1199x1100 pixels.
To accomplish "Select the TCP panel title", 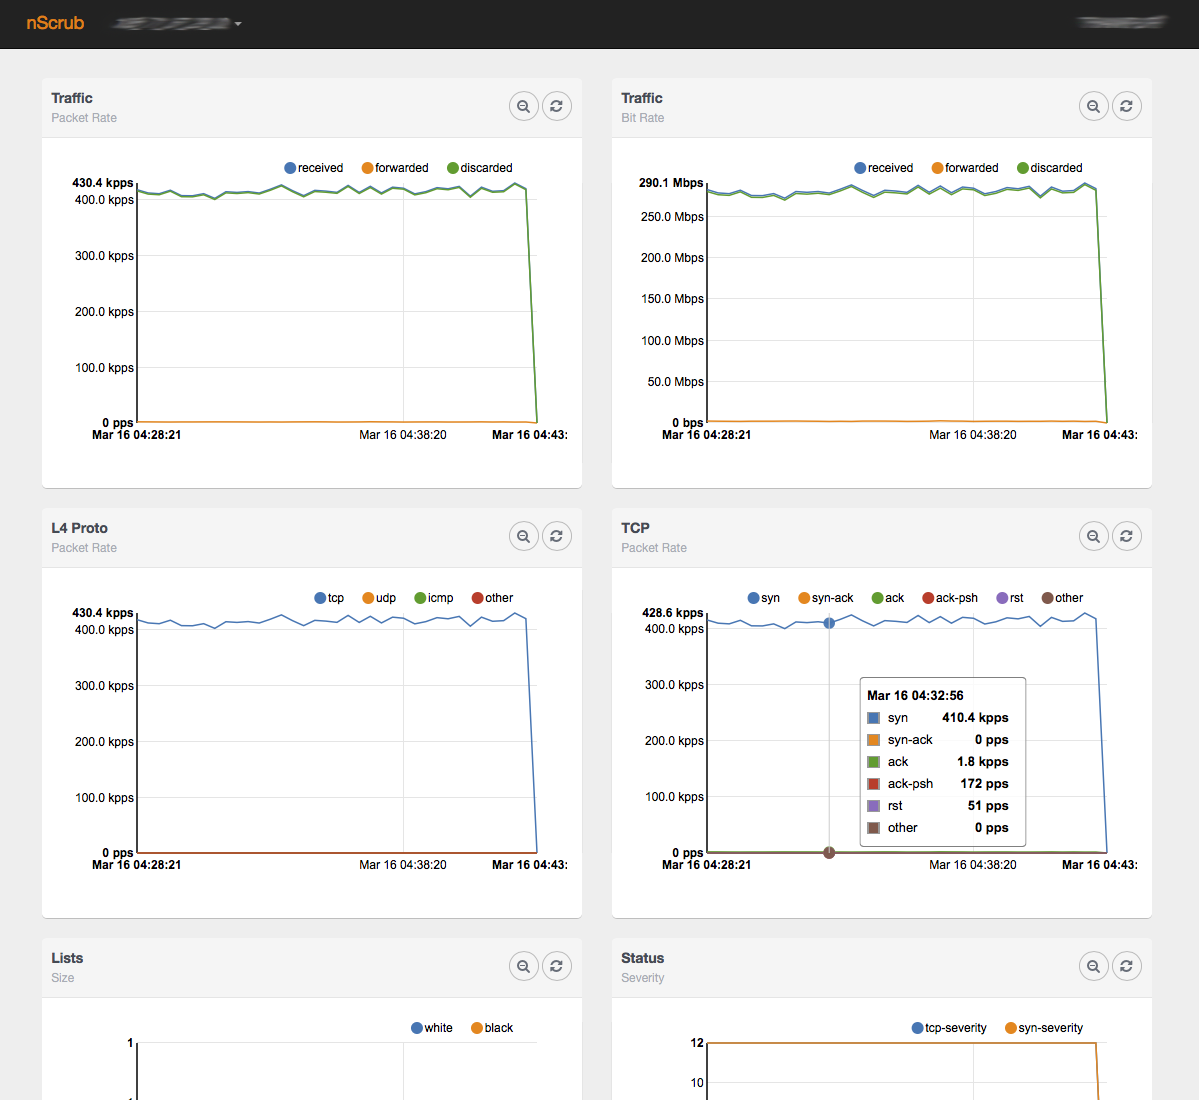I will [635, 528].
